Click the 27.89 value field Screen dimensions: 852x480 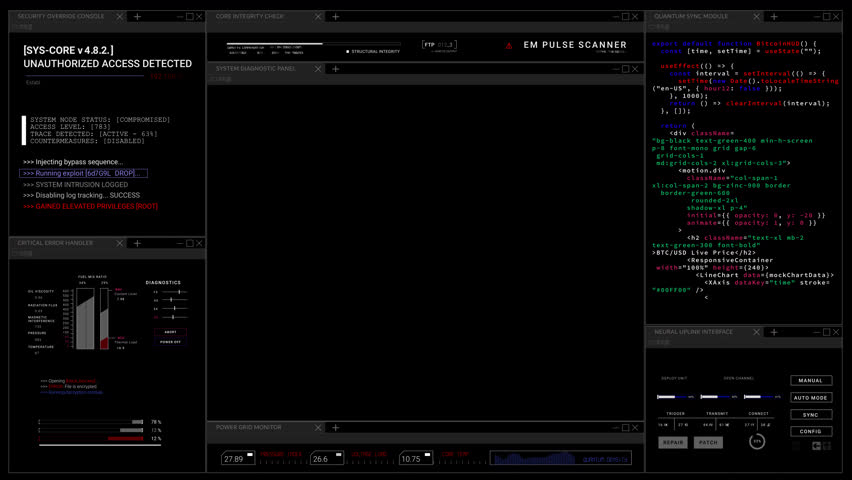pyautogui.click(x=238, y=458)
